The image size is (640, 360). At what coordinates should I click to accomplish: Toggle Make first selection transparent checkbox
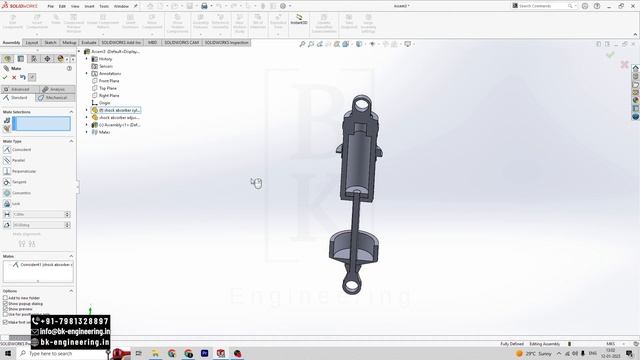(x=5, y=322)
